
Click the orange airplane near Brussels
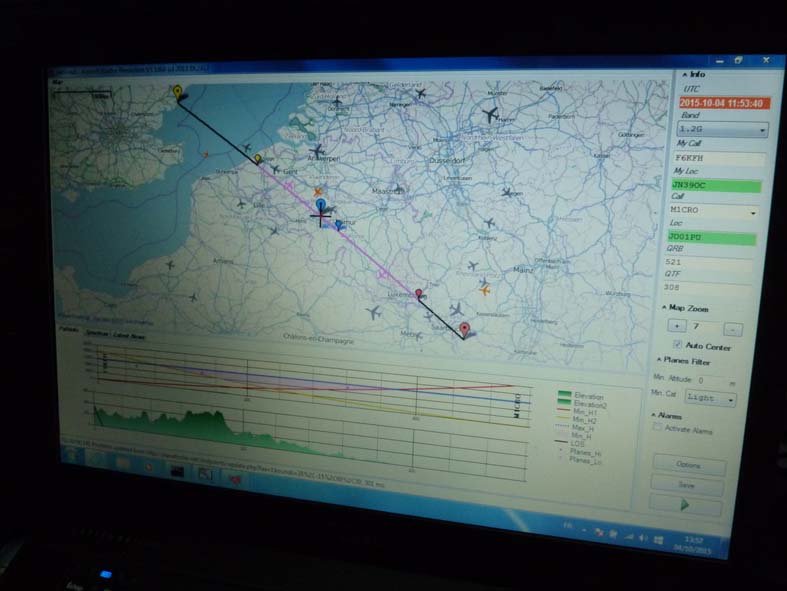[x=319, y=190]
